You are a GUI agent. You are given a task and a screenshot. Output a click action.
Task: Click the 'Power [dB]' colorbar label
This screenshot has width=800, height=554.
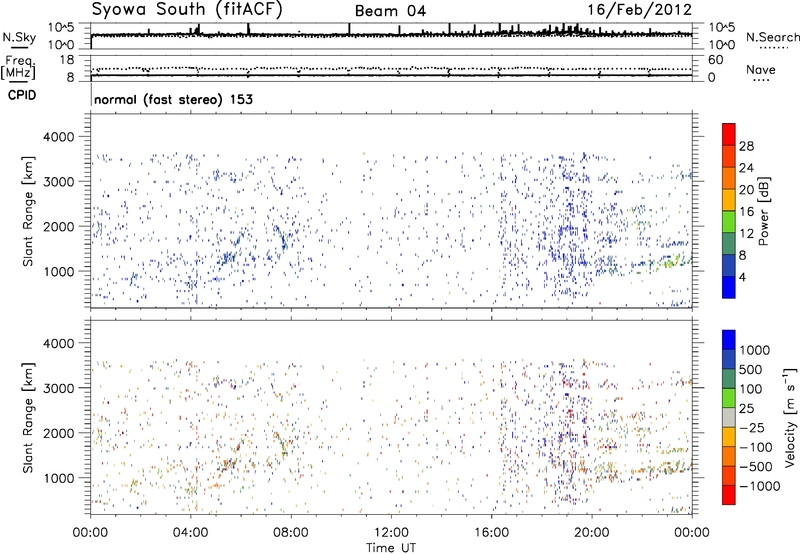[x=763, y=211]
